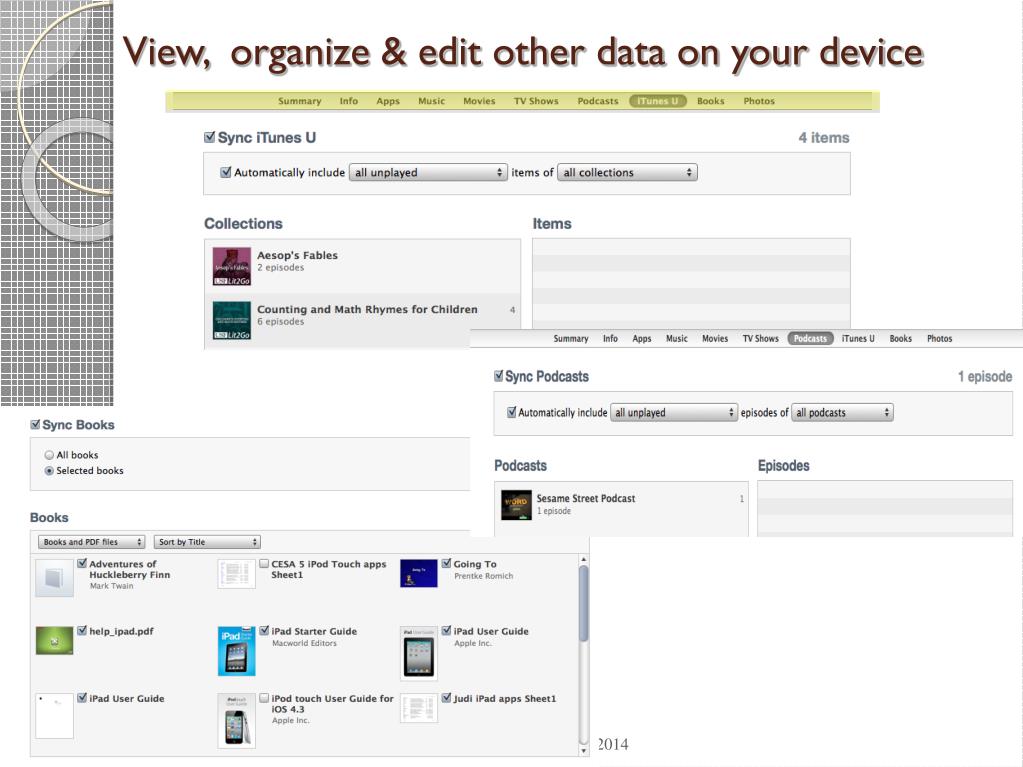1023x767 pixels.
Task: Select highlighted iTunes U tab in yellow bar
Action: point(658,101)
